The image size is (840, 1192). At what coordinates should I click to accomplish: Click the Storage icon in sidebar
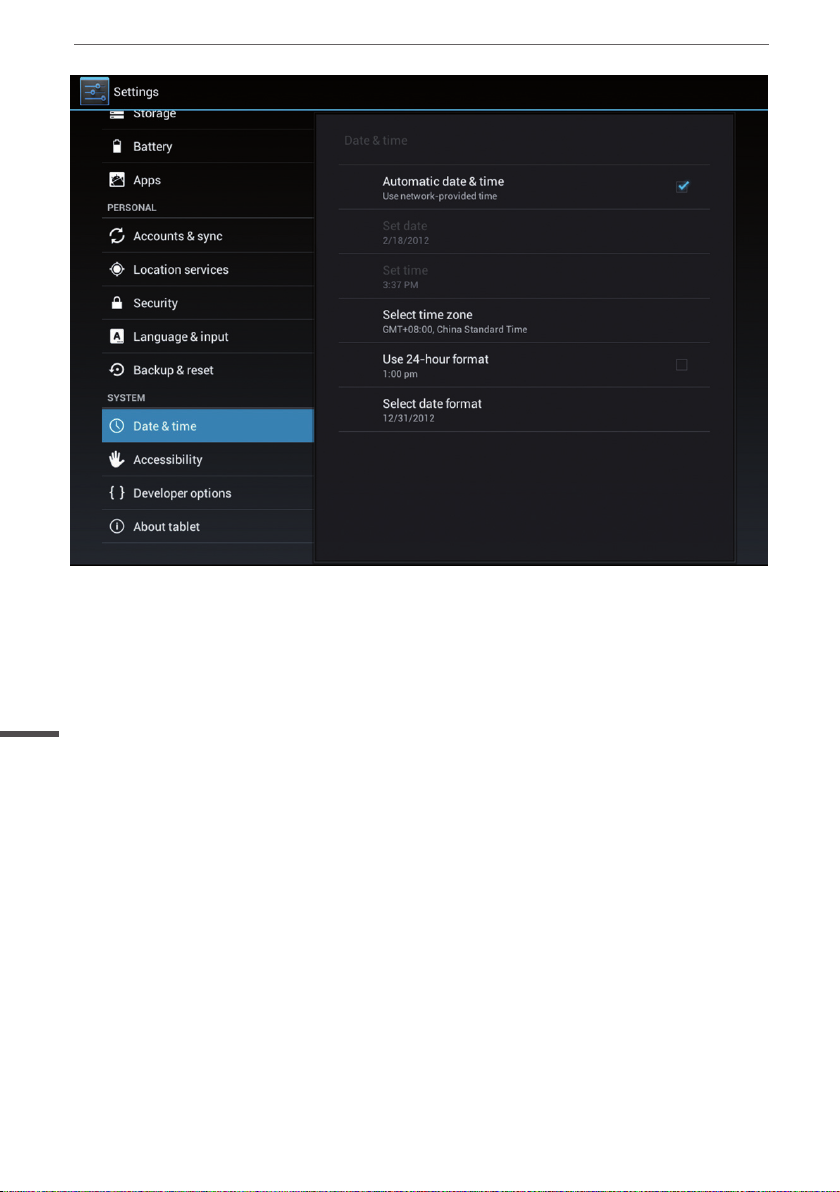pyautogui.click(x=116, y=115)
